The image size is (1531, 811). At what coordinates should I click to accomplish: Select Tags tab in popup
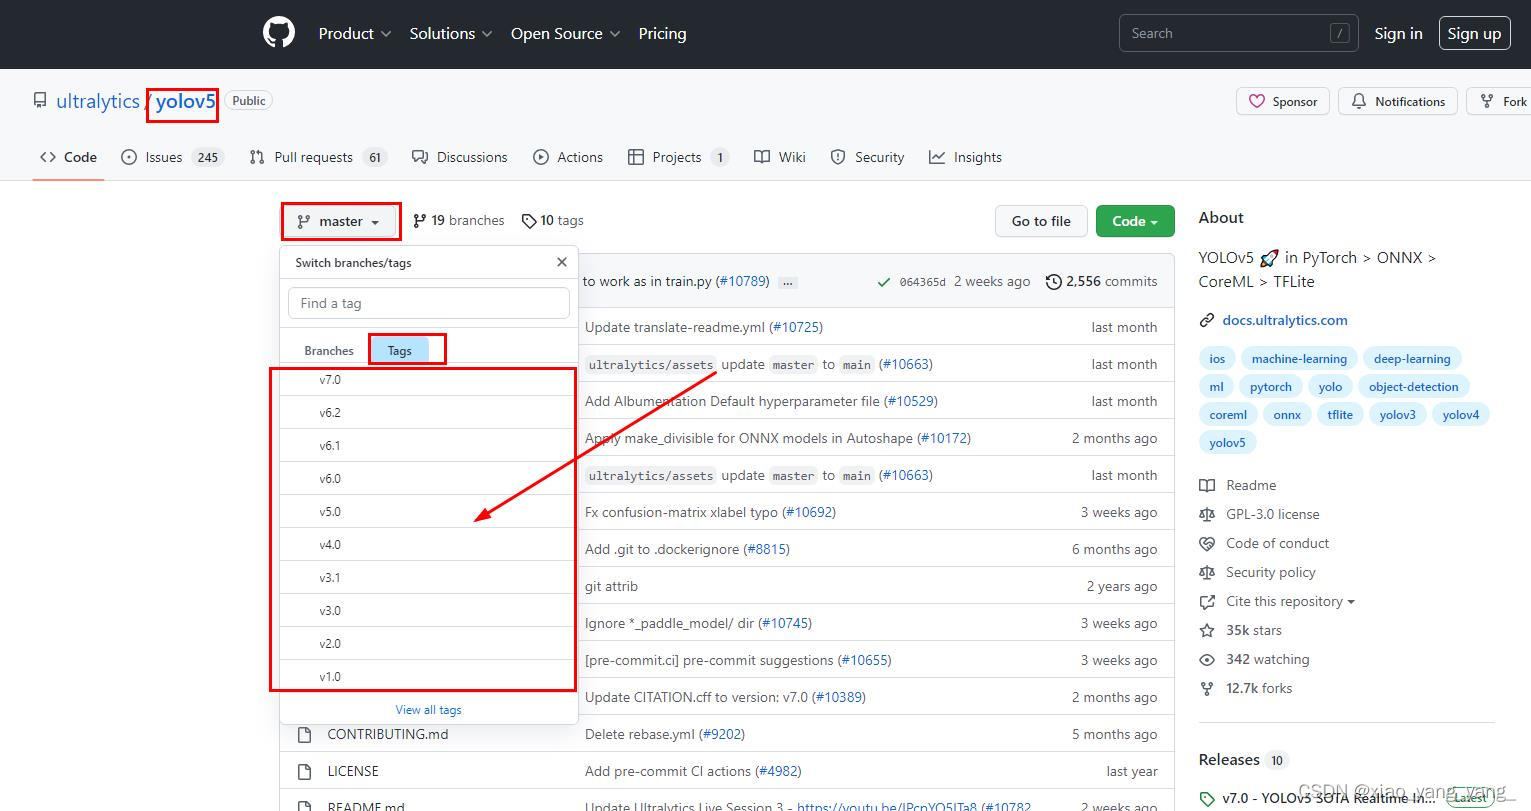click(x=400, y=350)
